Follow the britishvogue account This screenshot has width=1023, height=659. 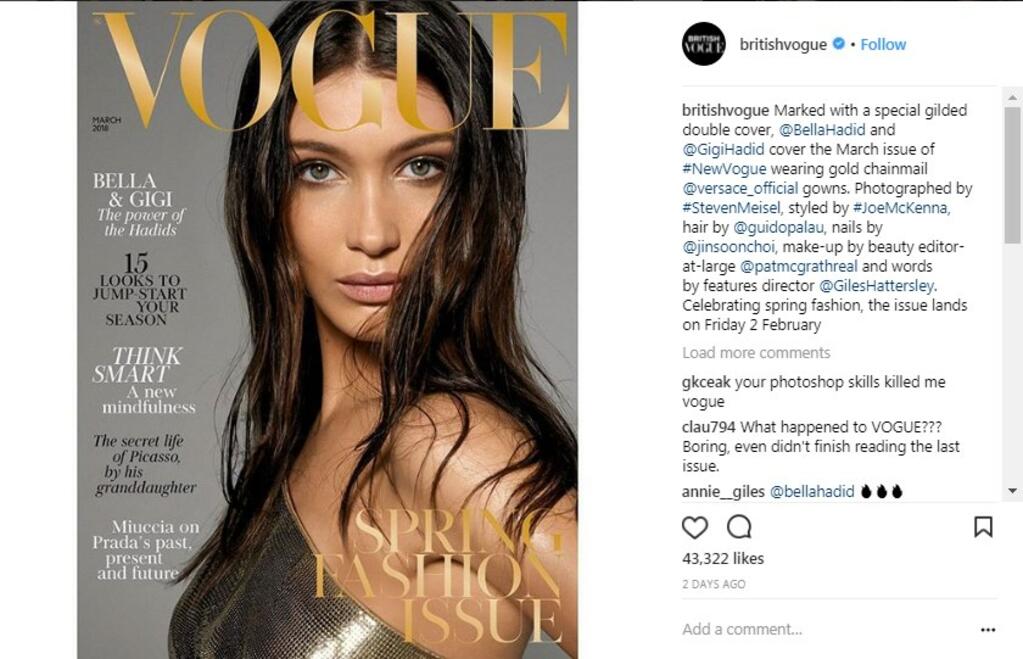pyautogui.click(x=883, y=44)
